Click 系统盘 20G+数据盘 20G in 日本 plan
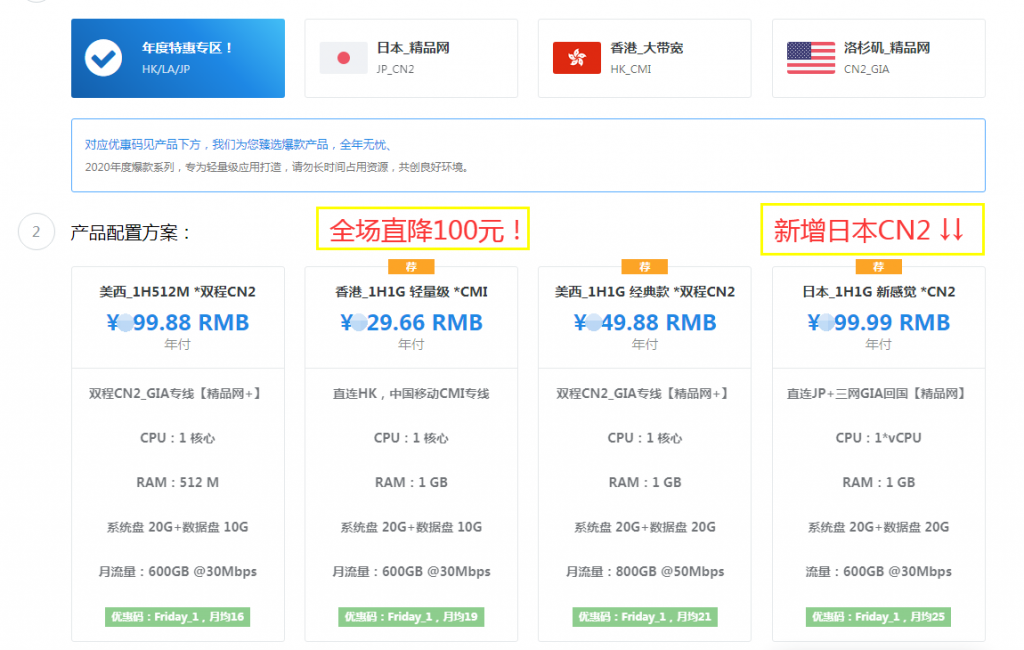Viewport: 1024px width, 650px height. (x=878, y=527)
